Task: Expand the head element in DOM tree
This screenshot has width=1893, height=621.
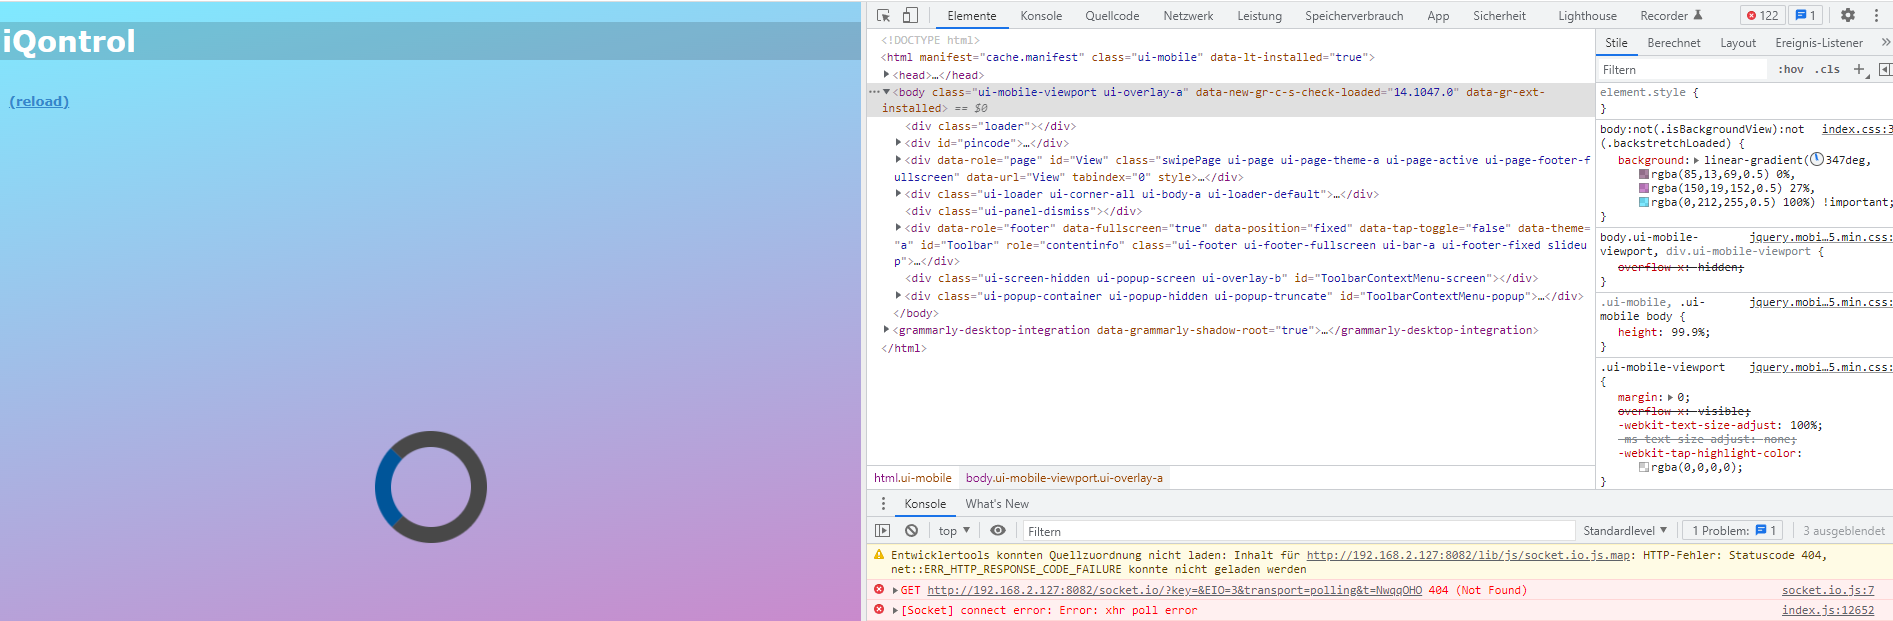Action: point(886,75)
